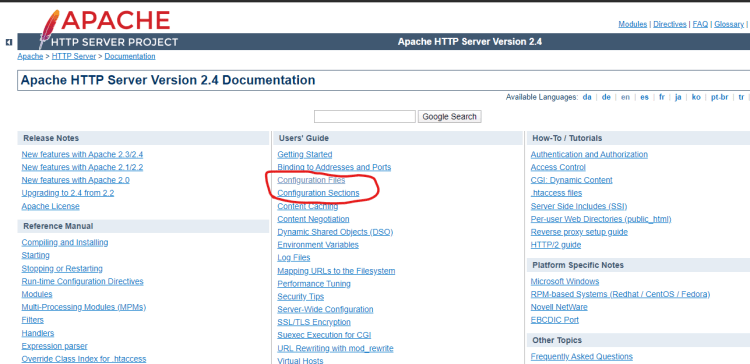Open Reverse proxy setup guide
The image size is (750, 364).
[x=579, y=232]
